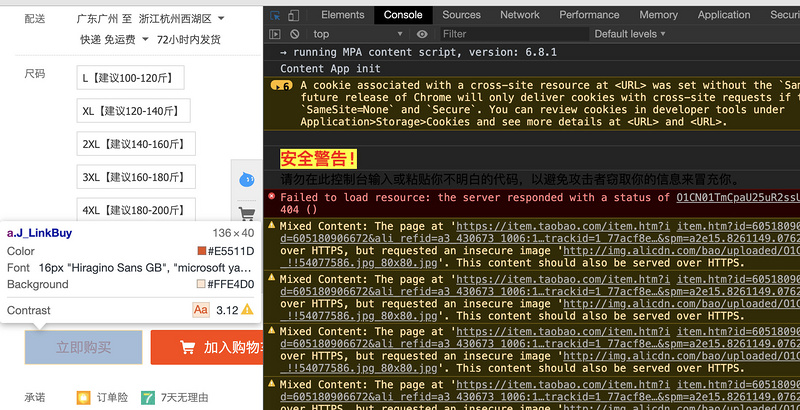Select size 2XL【建议140-160斤】

click(x=129, y=143)
